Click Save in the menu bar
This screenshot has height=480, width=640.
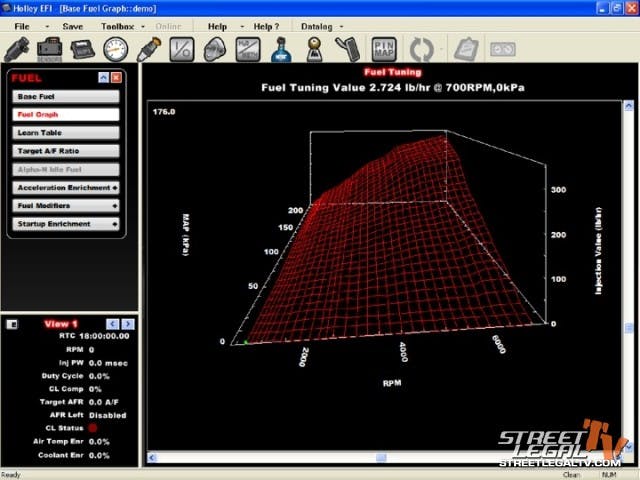73,25
